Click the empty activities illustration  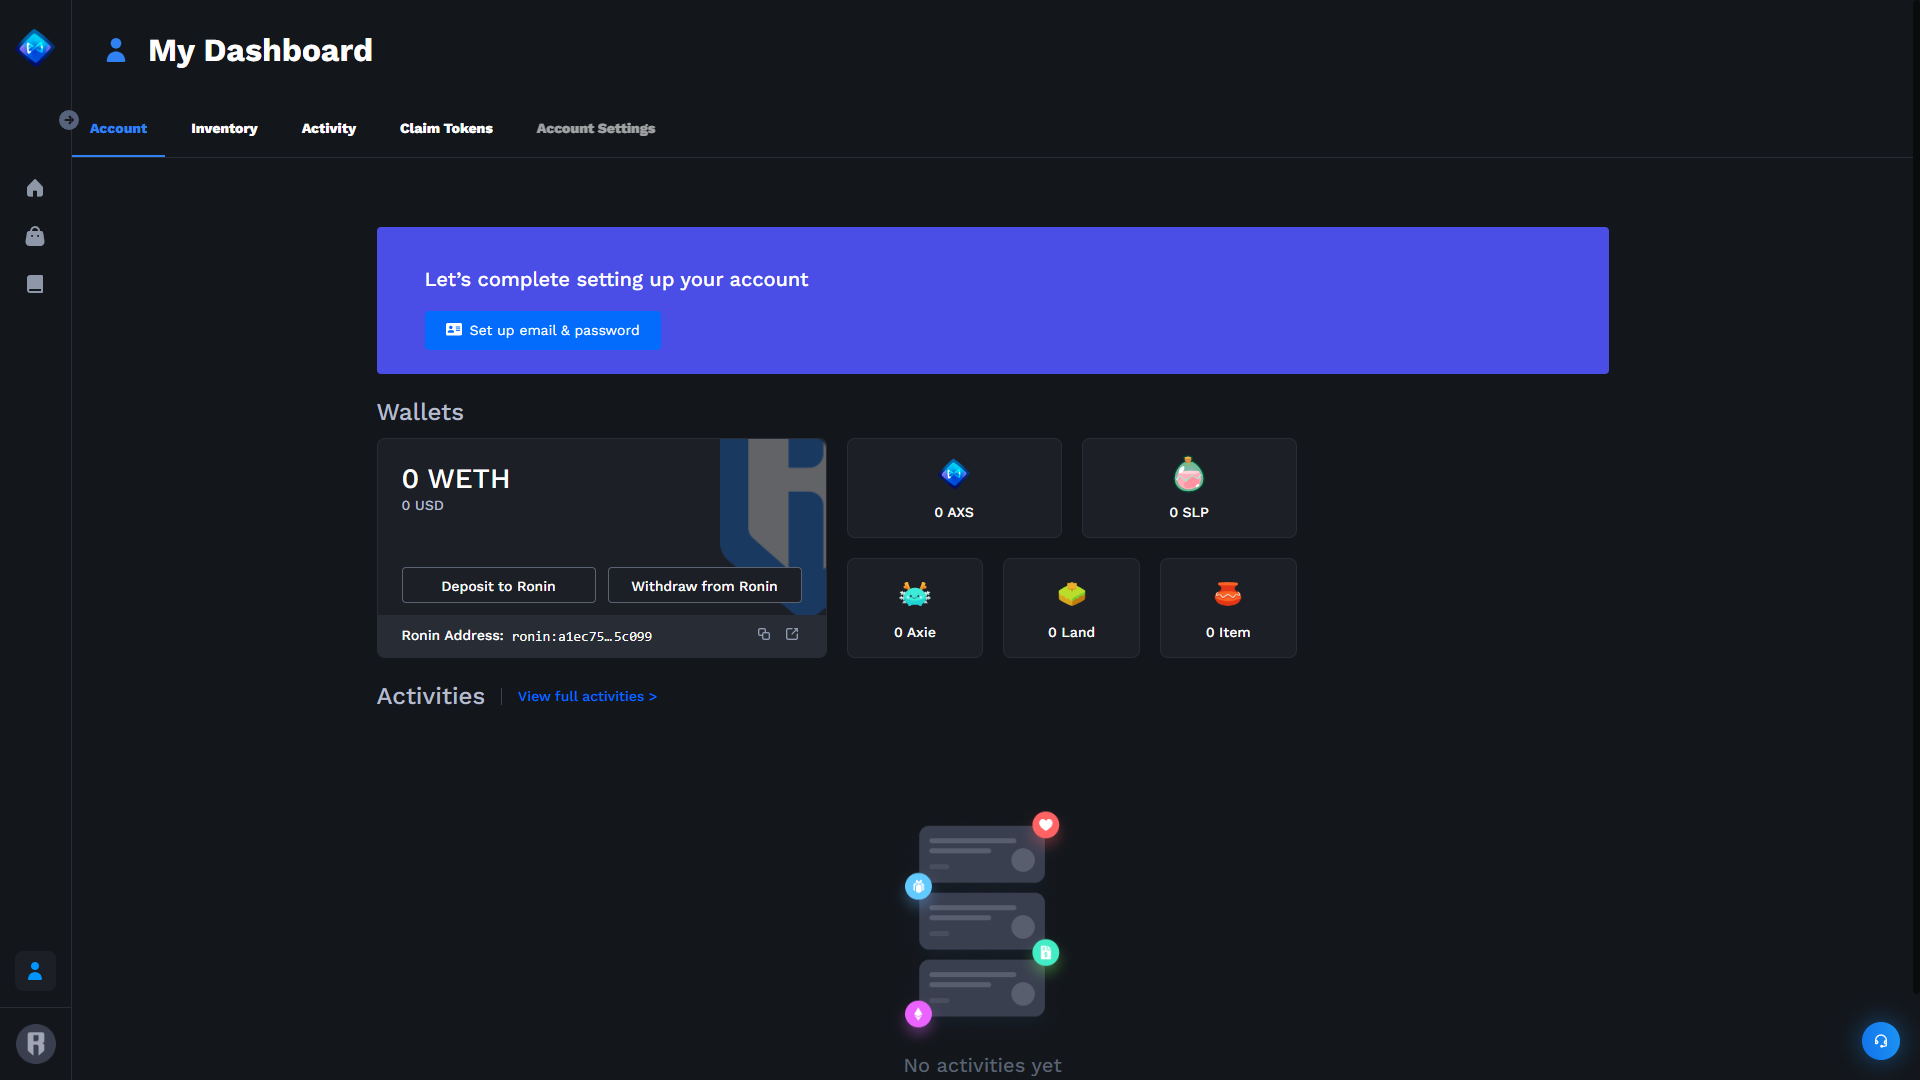coord(982,920)
